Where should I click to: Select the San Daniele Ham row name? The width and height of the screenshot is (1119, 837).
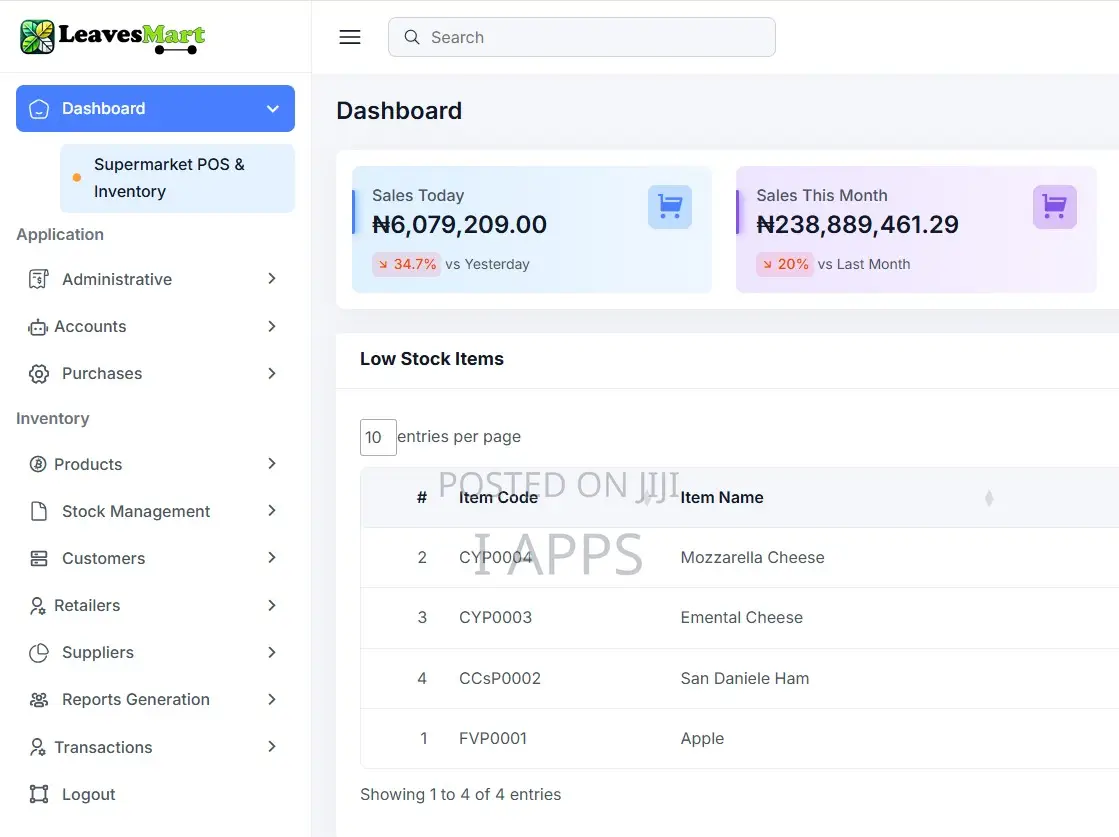744,679
